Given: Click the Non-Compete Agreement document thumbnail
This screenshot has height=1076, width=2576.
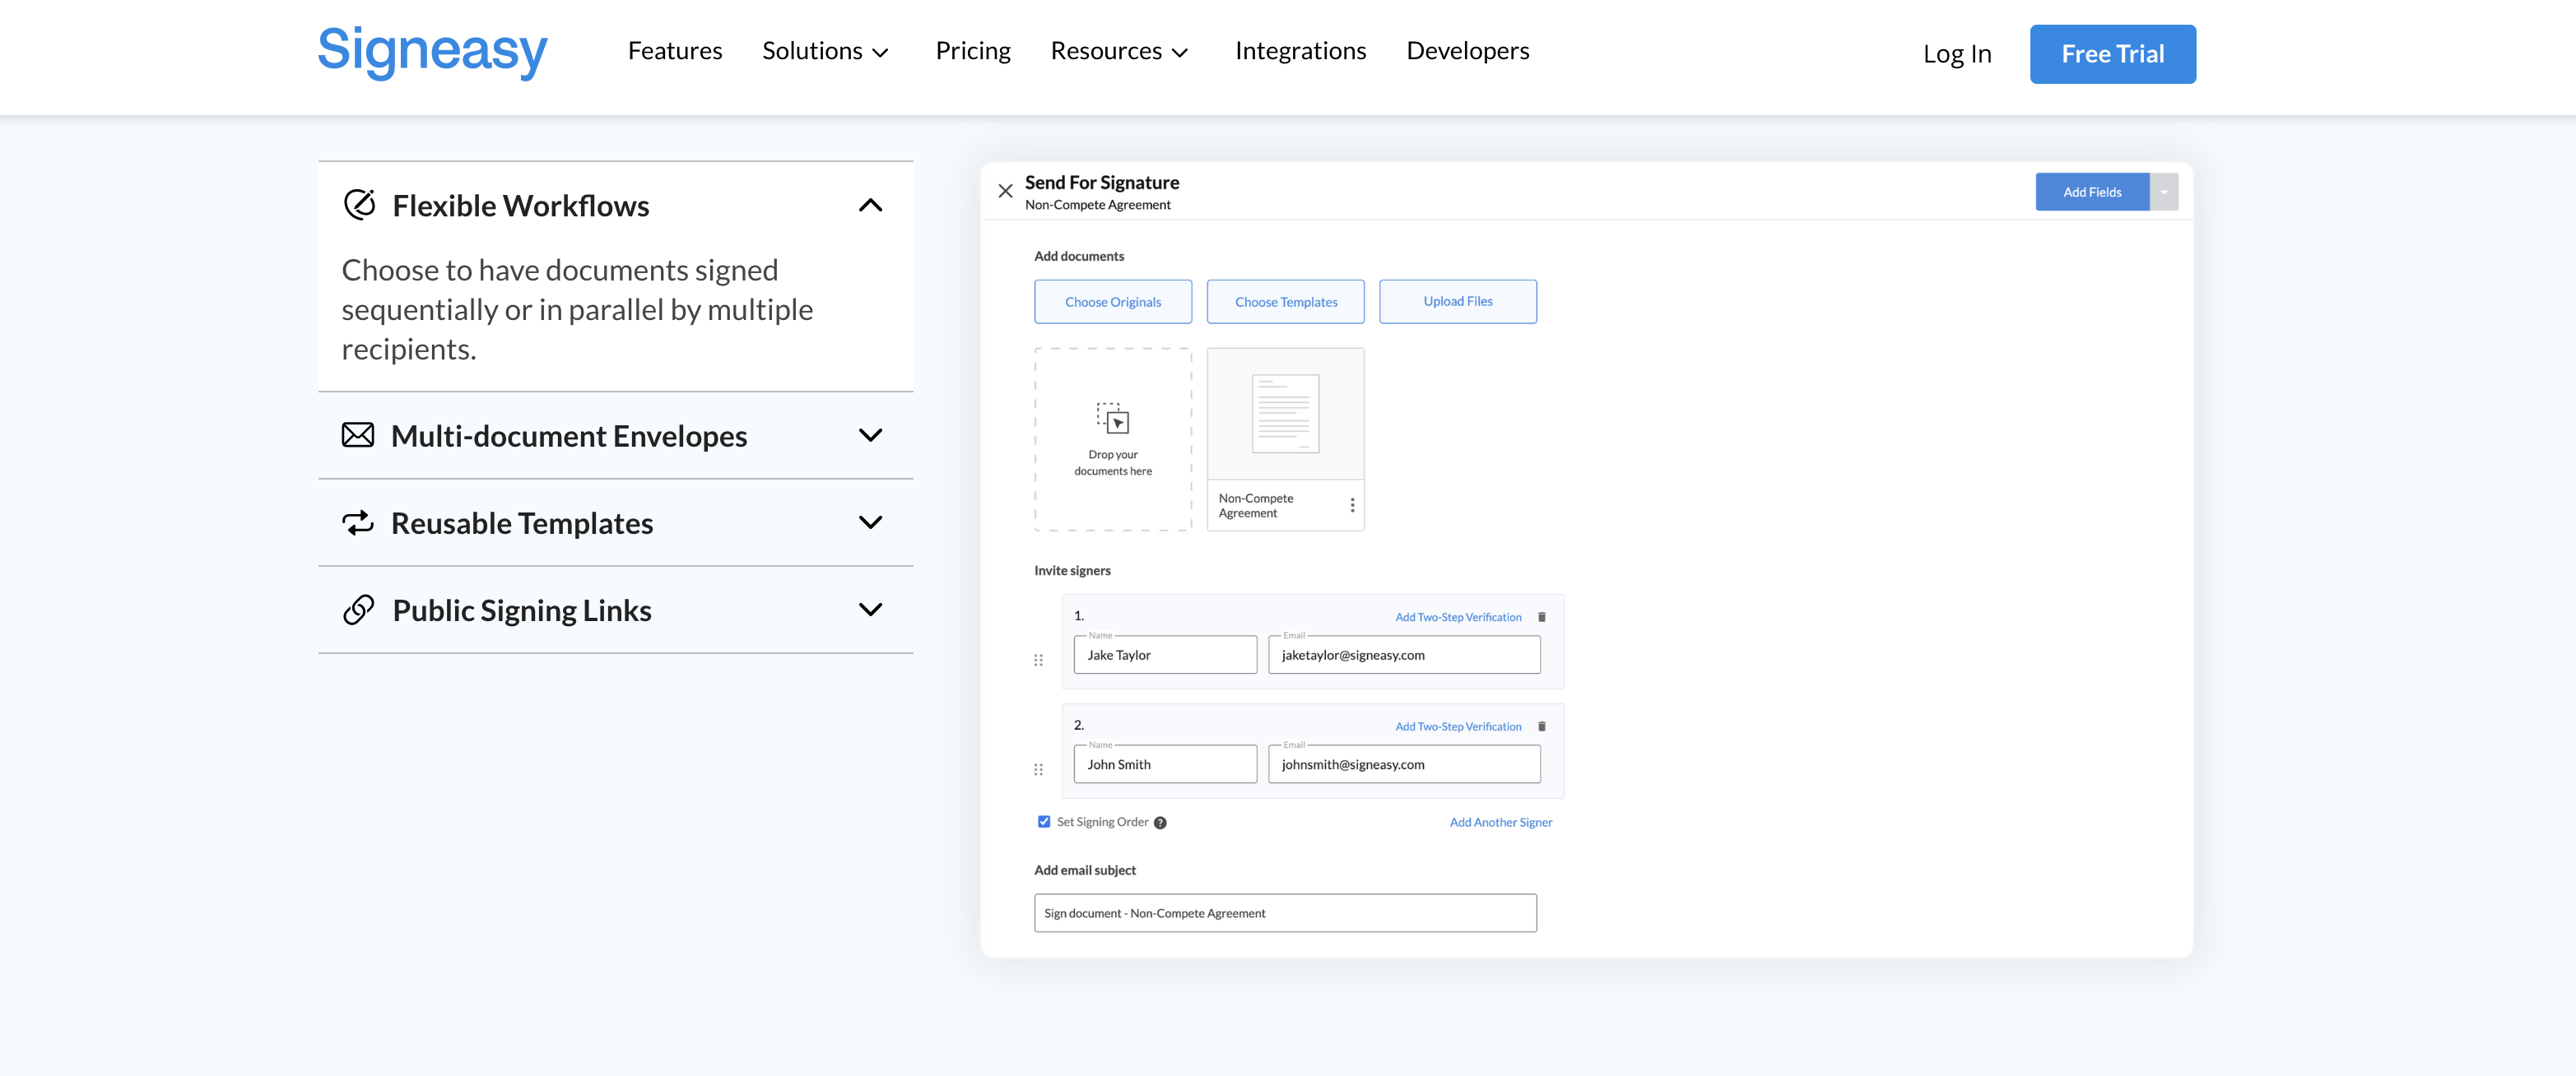Looking at the screenshot, I should click(x=1285, y=414).
